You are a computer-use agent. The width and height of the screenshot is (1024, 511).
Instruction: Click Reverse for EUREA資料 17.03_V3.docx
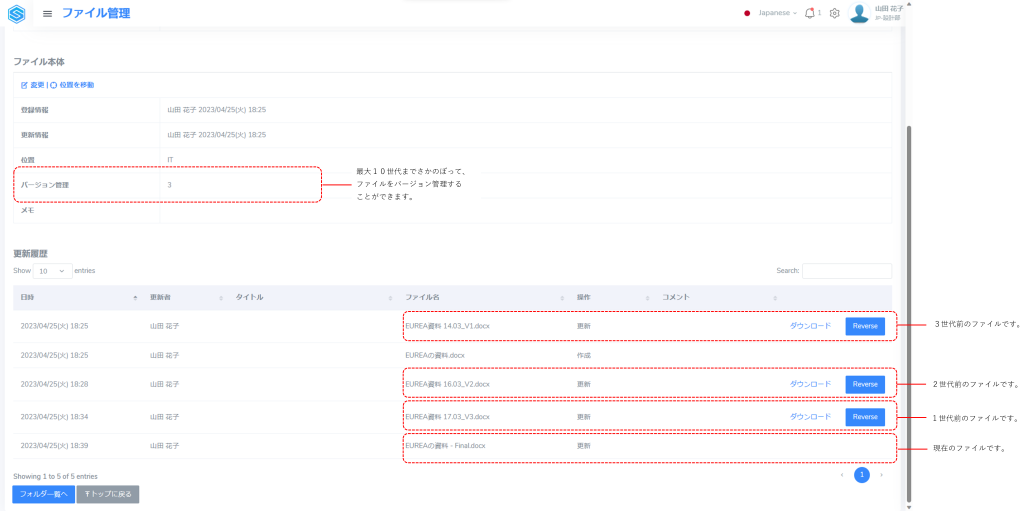point(865,417)
